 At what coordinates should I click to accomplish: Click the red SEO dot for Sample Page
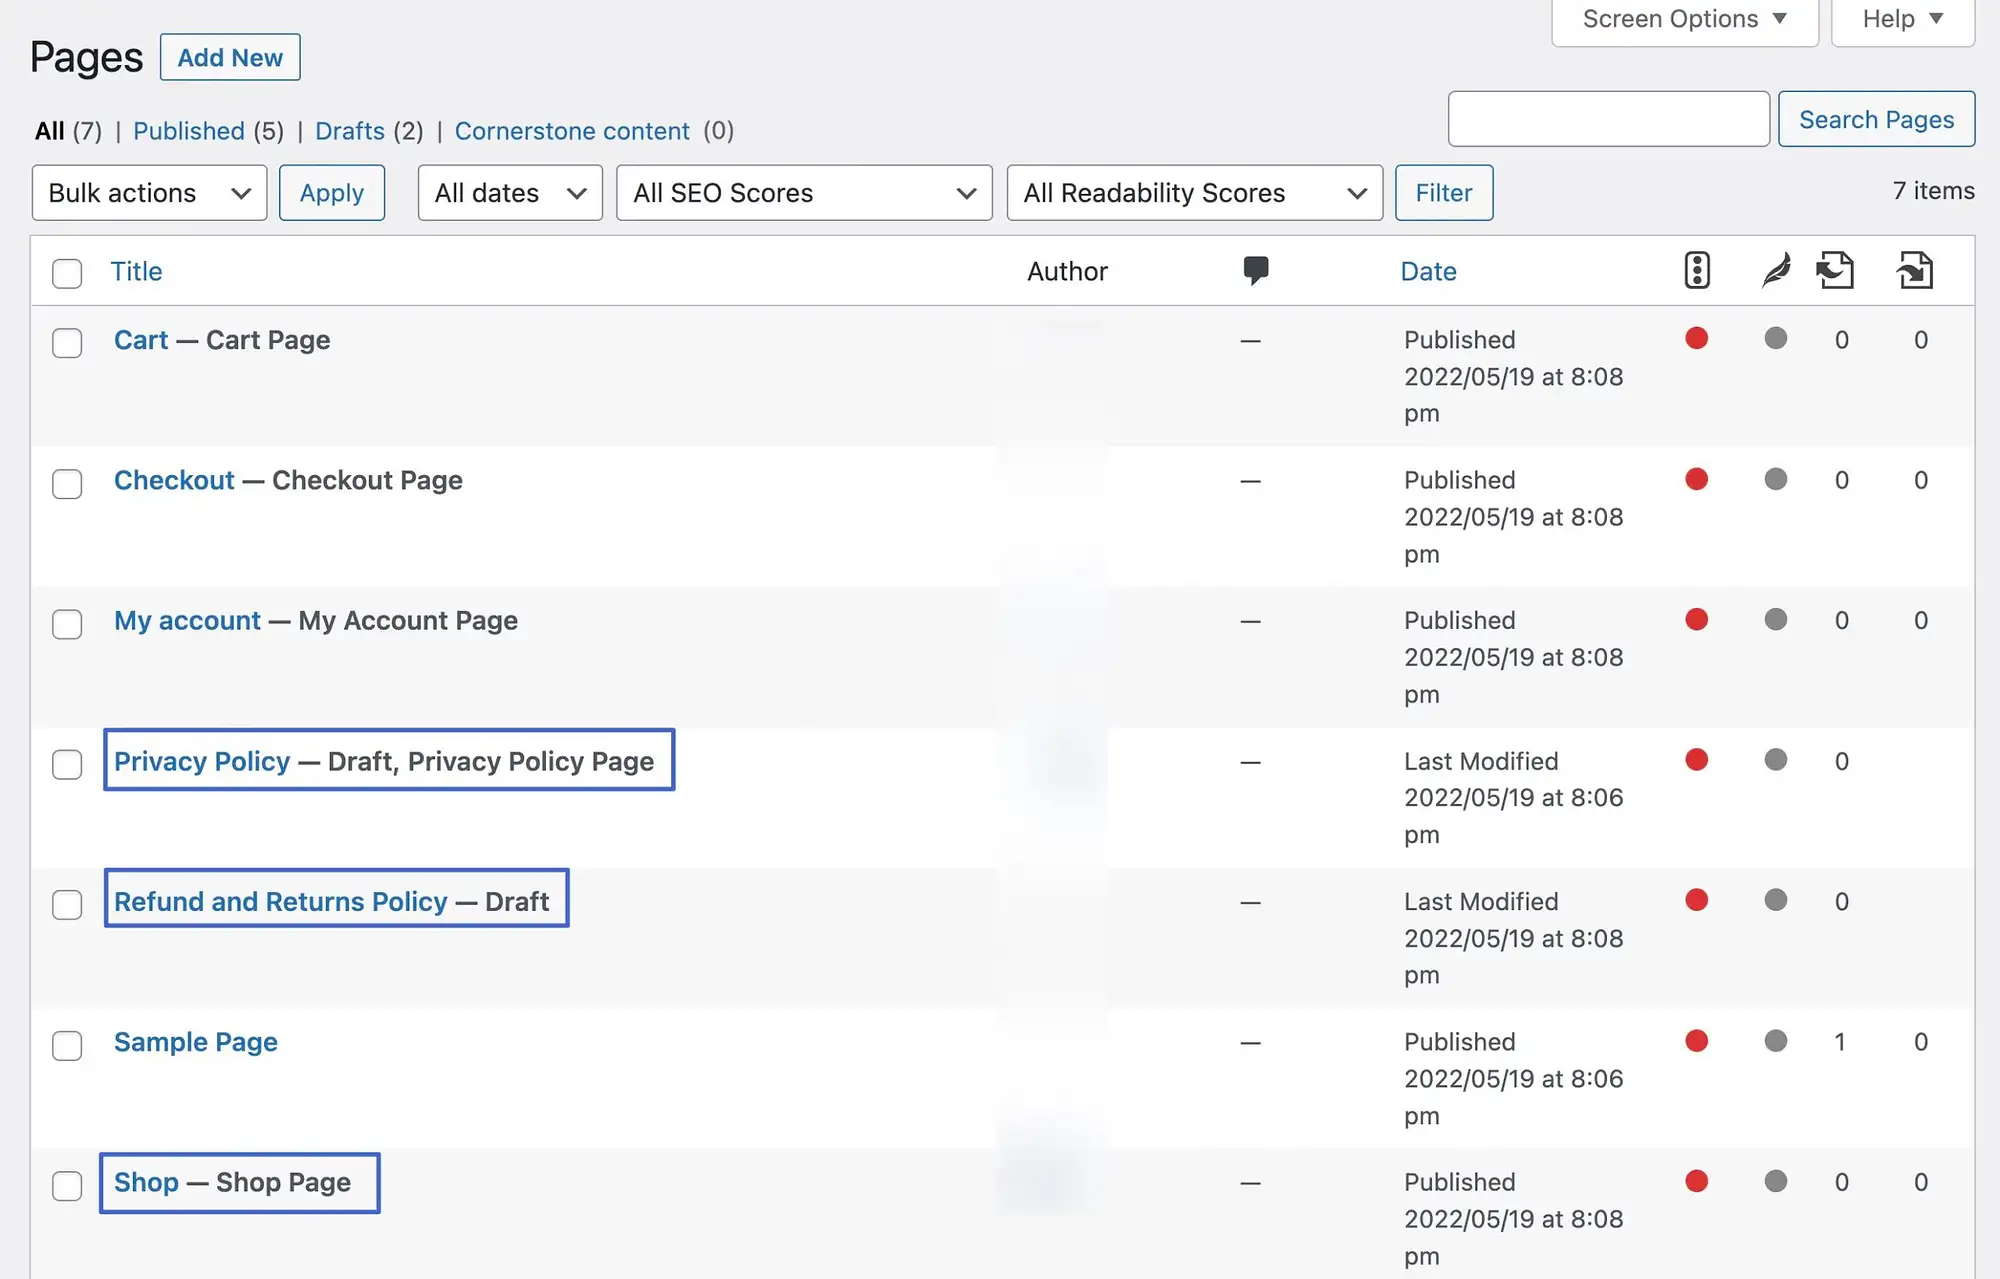1696,1041
